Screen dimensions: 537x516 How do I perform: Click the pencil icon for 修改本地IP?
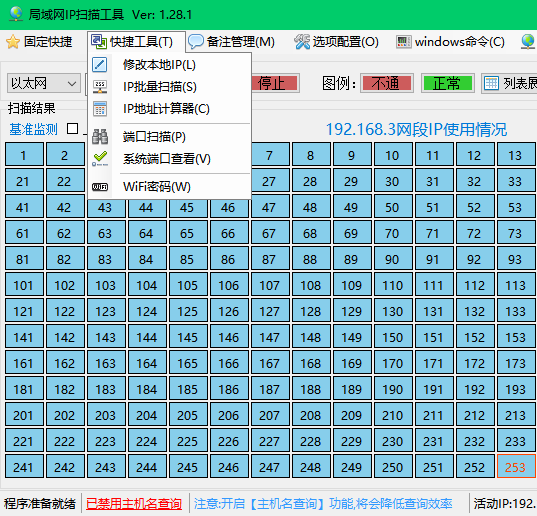click(x=100, y=65)
